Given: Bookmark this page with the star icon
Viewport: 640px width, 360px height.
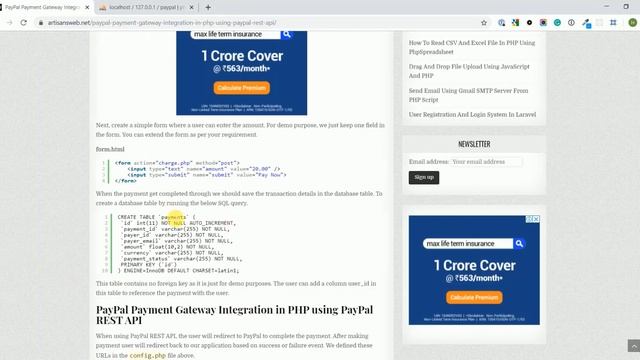Looking at the screenshot, I should pos(484,23).
